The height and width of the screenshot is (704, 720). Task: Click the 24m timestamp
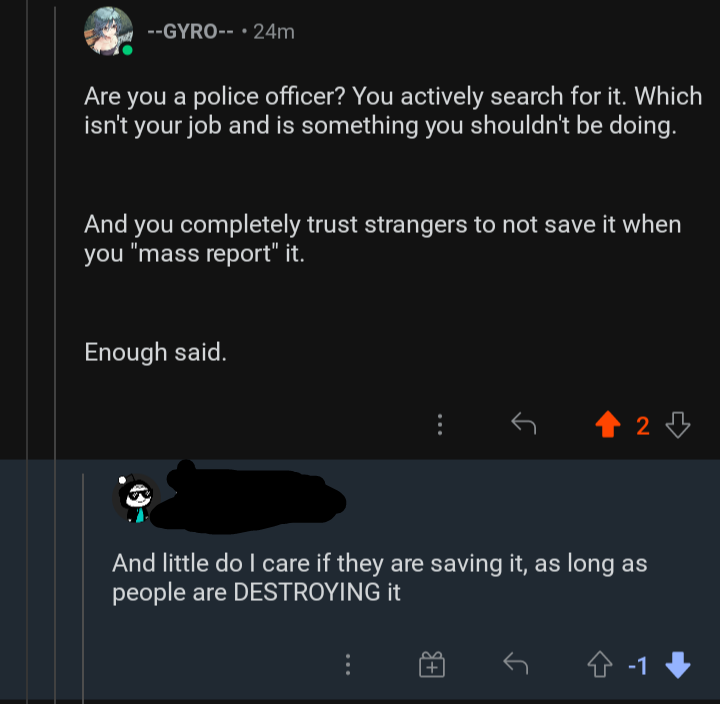click(274, 31)
